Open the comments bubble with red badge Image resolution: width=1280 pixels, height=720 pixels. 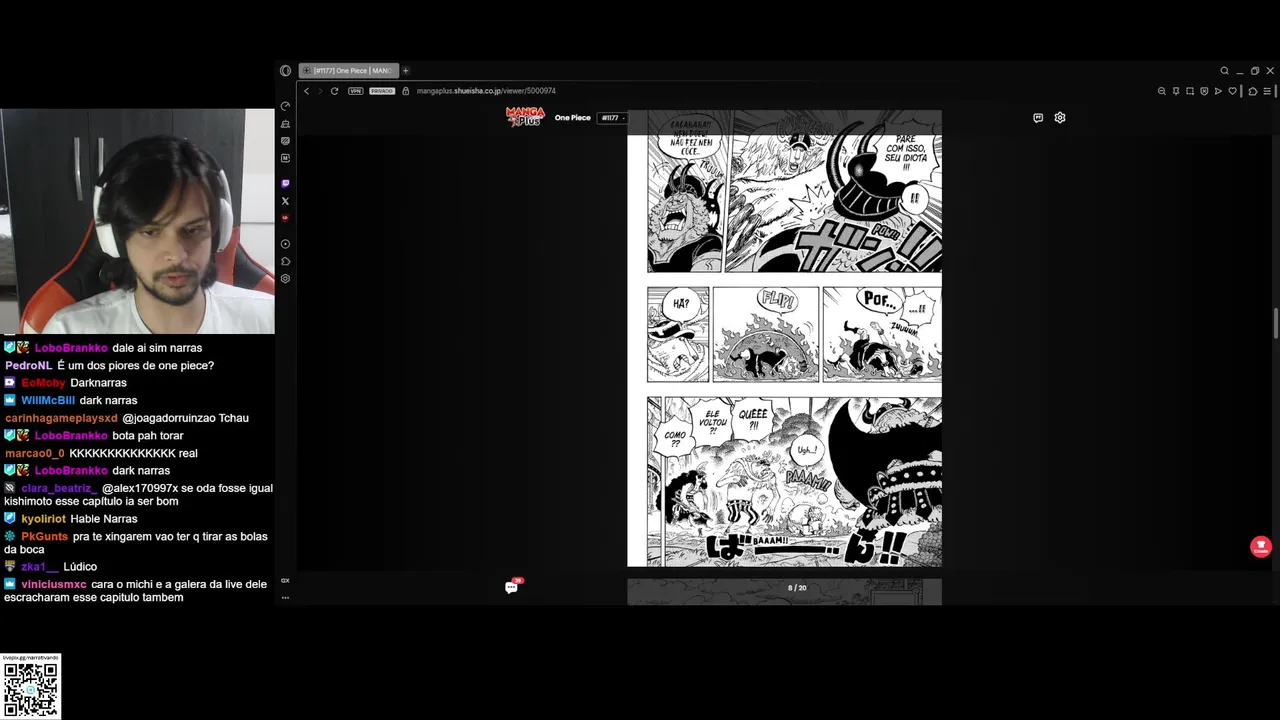click(512, 587)
